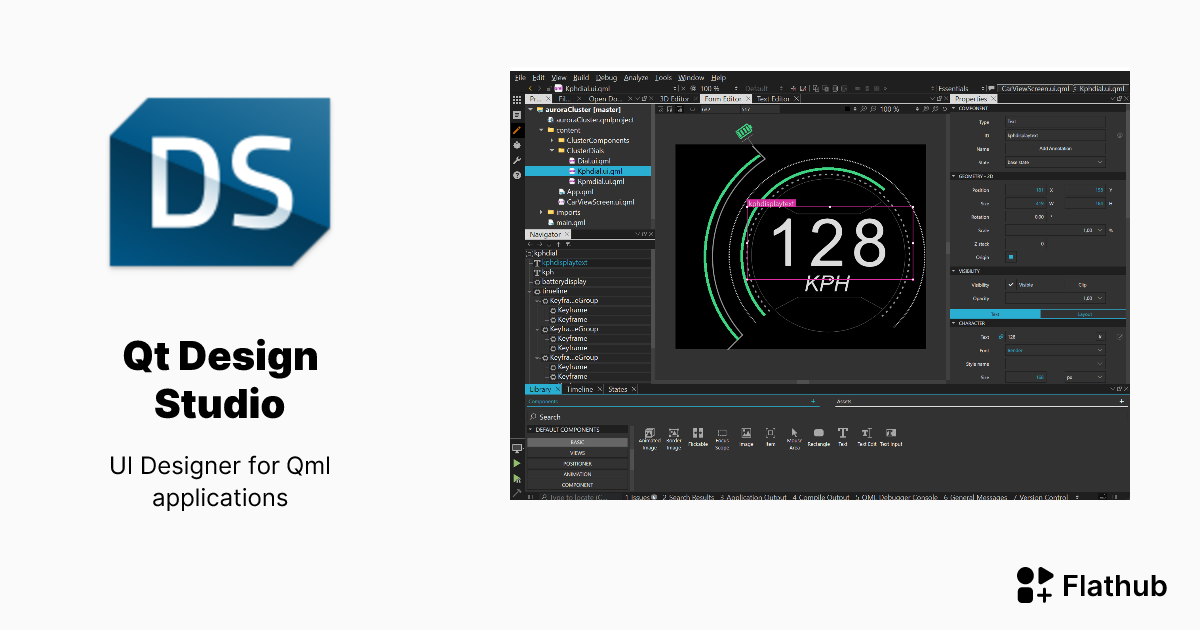Click the Origin color swatch in Geometry
The width and height of the screenshot is (1200, 630).
click(x=1010, y=257)
